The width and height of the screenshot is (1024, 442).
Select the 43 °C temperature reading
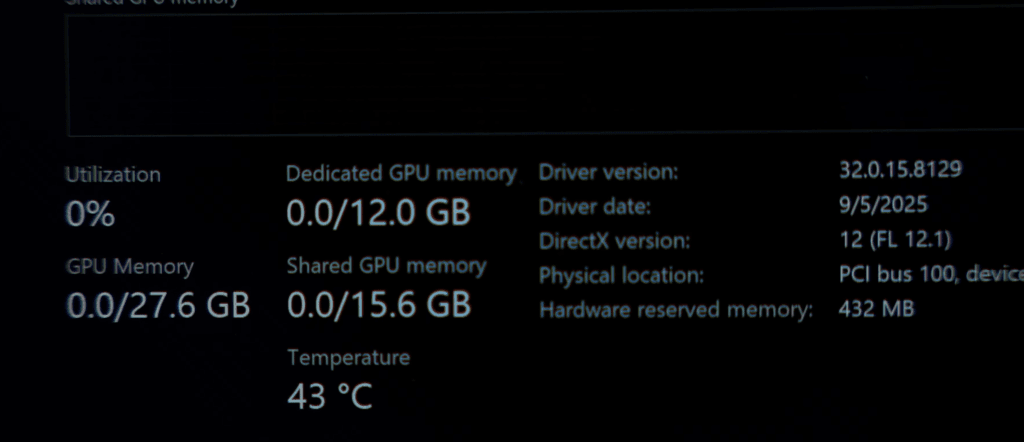(329, 396)
